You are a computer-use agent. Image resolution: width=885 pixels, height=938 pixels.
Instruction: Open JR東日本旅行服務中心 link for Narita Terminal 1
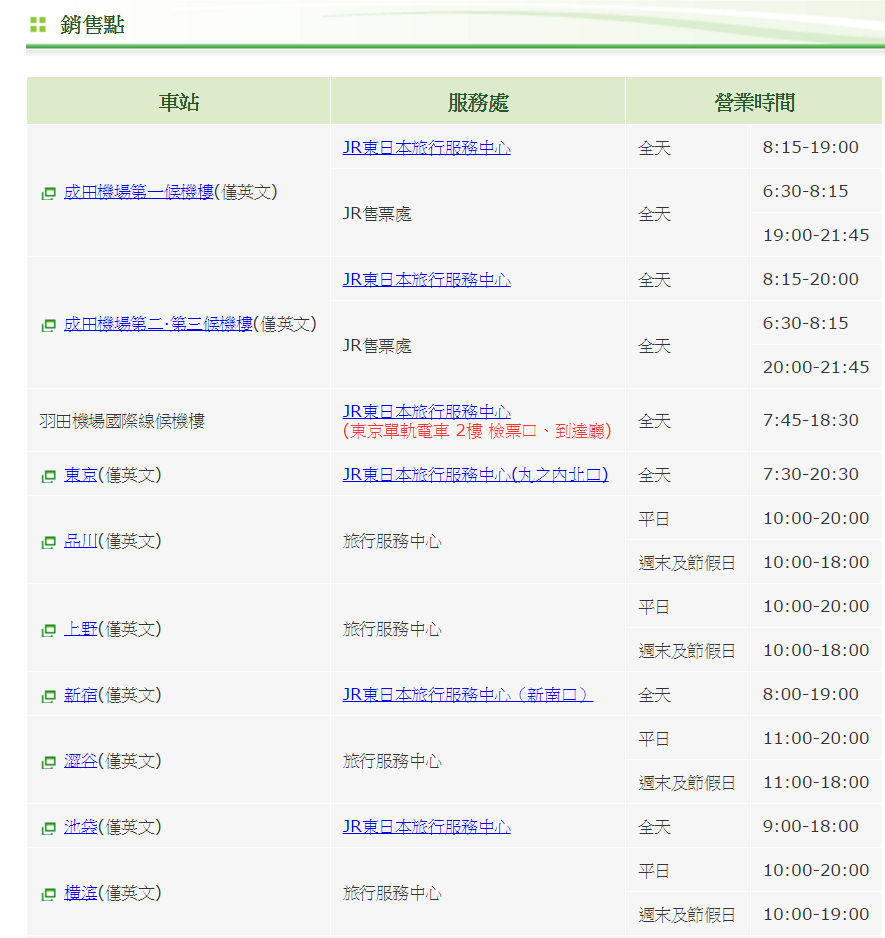(x=427, y=148)
